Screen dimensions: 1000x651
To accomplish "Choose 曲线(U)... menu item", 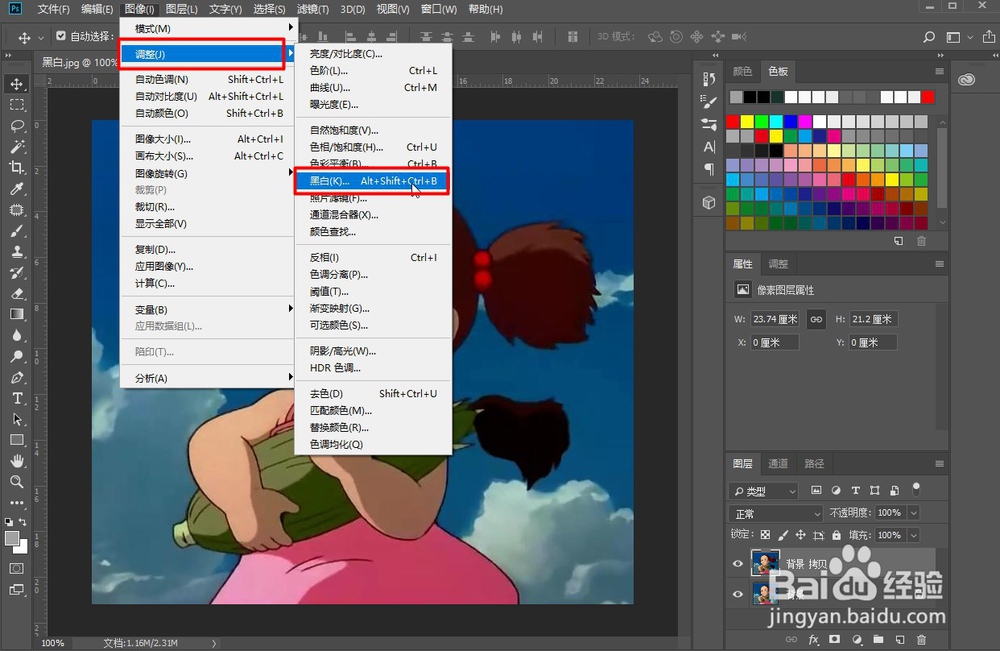I will click(x=373, y=87).
